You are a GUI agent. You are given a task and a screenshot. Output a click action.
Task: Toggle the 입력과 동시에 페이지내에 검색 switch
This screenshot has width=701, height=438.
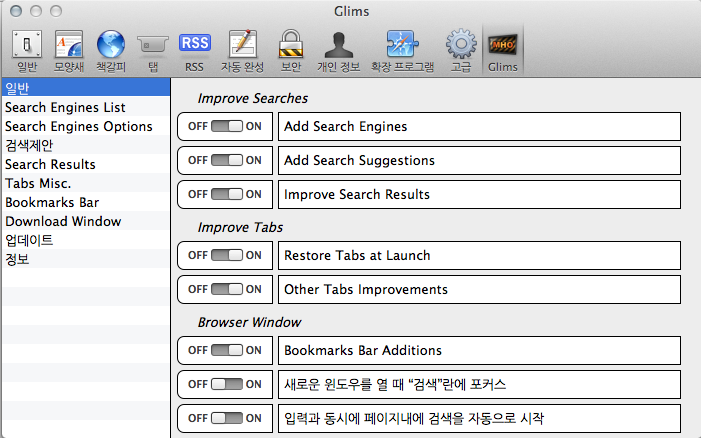click(227, 418)
